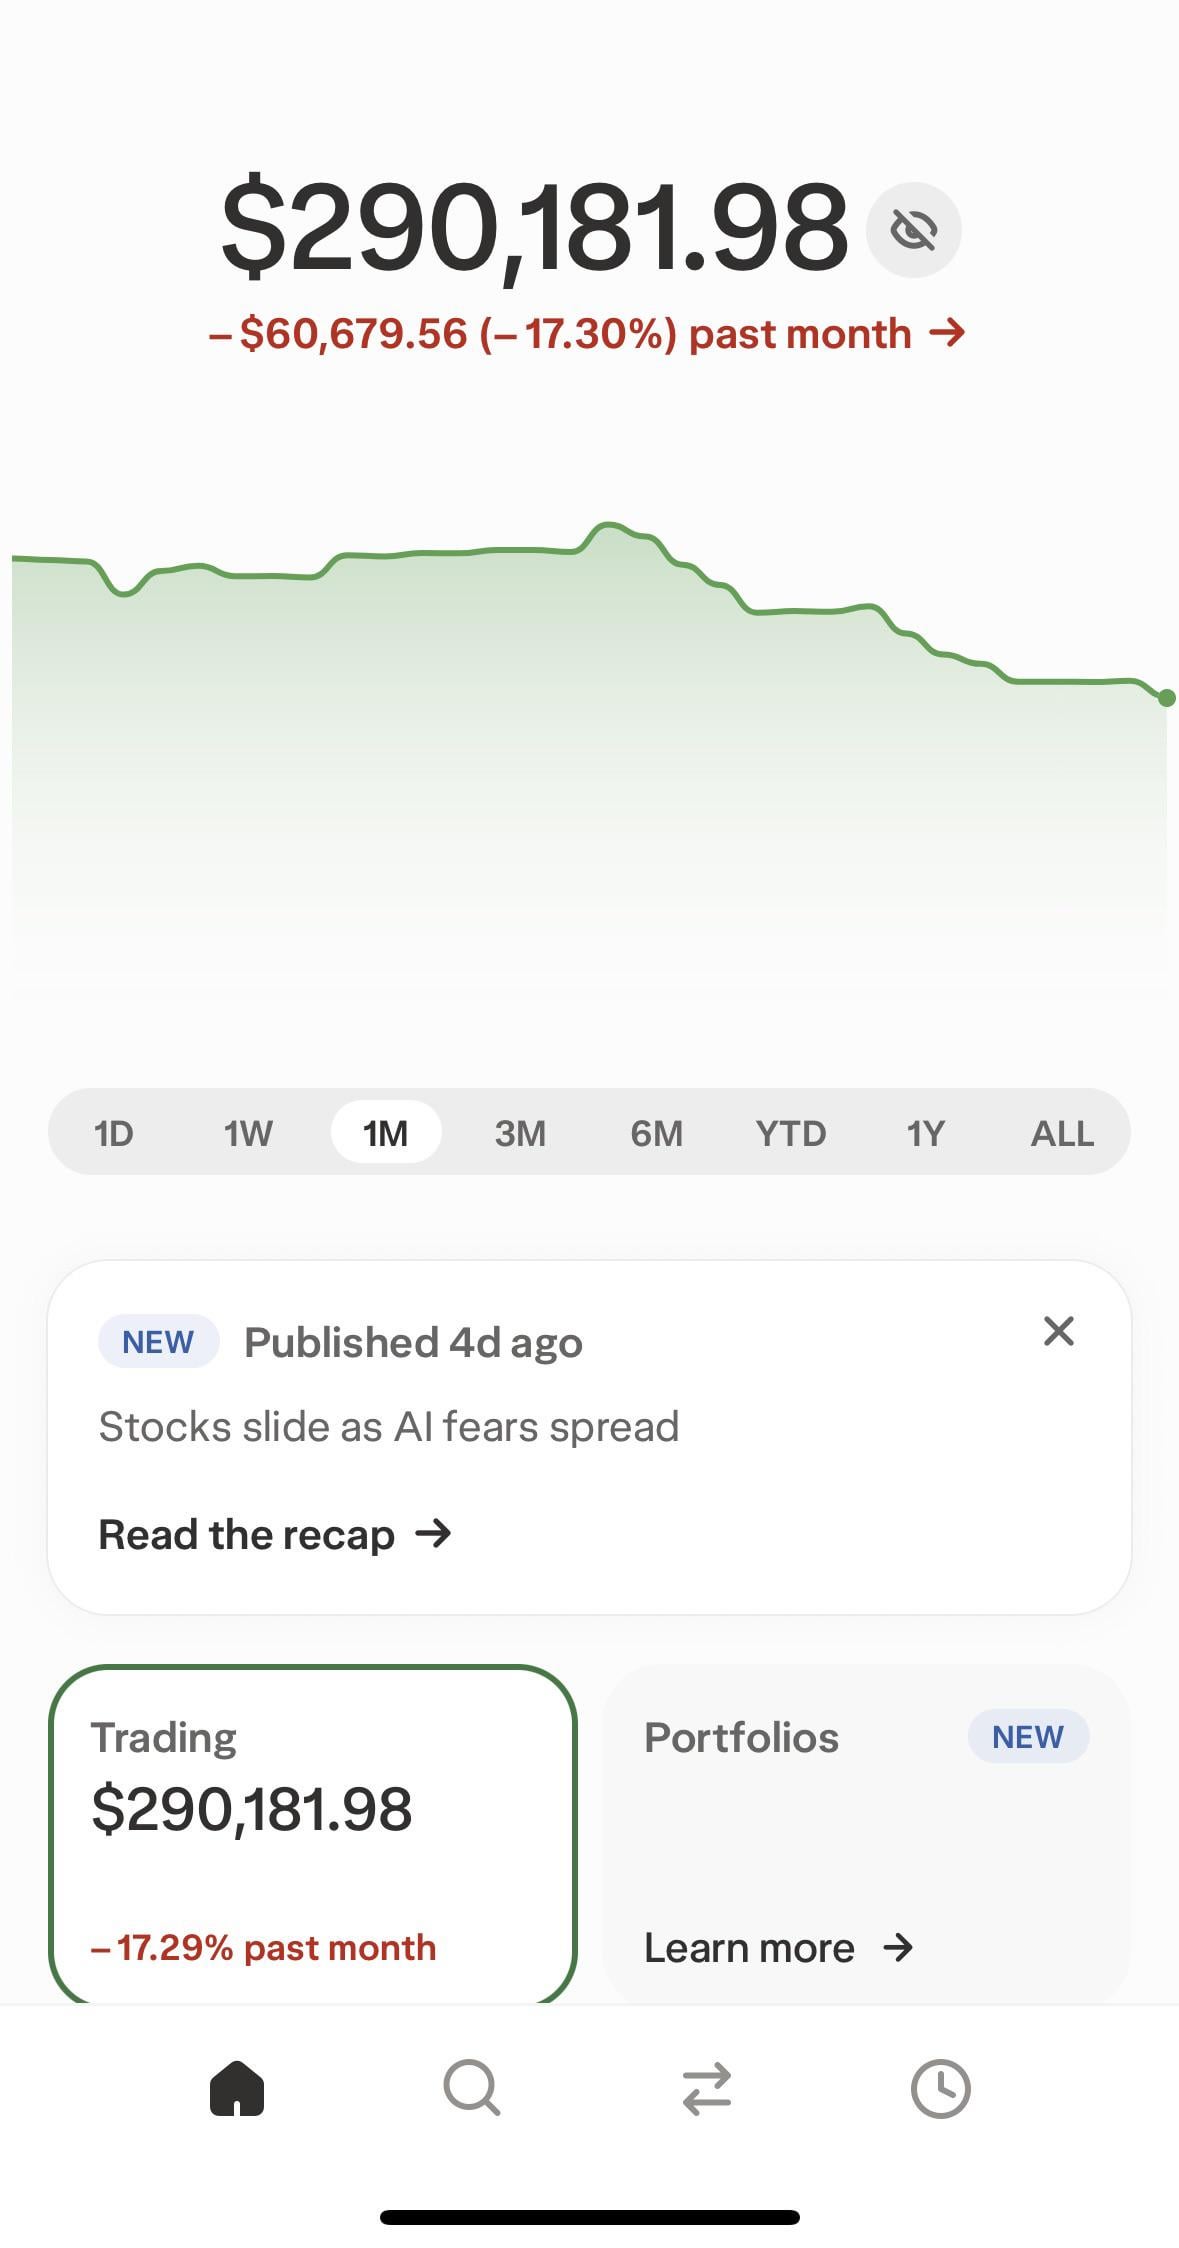Select the 1M chart range
The image size is (1179, 2248).
pyautogui.click(x=385, y=1133)
